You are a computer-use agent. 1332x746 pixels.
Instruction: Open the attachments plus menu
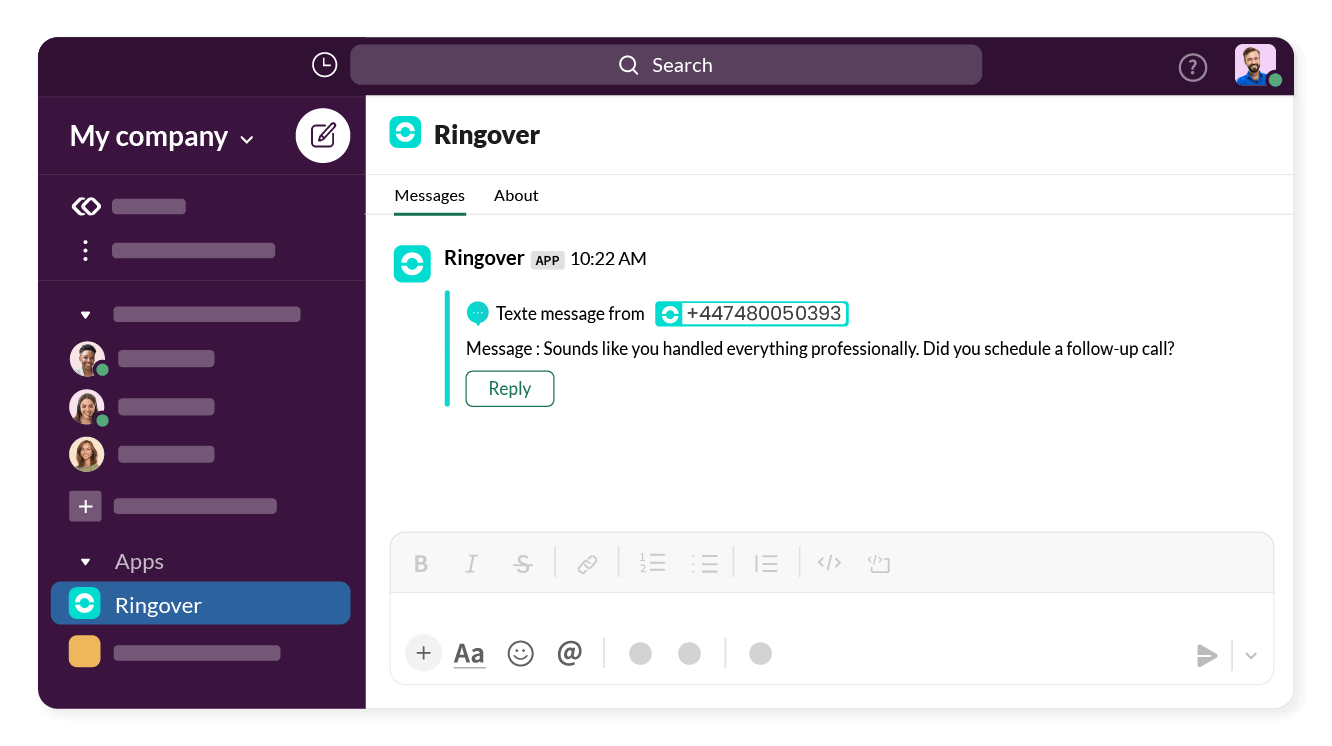(x=423, y=653)
